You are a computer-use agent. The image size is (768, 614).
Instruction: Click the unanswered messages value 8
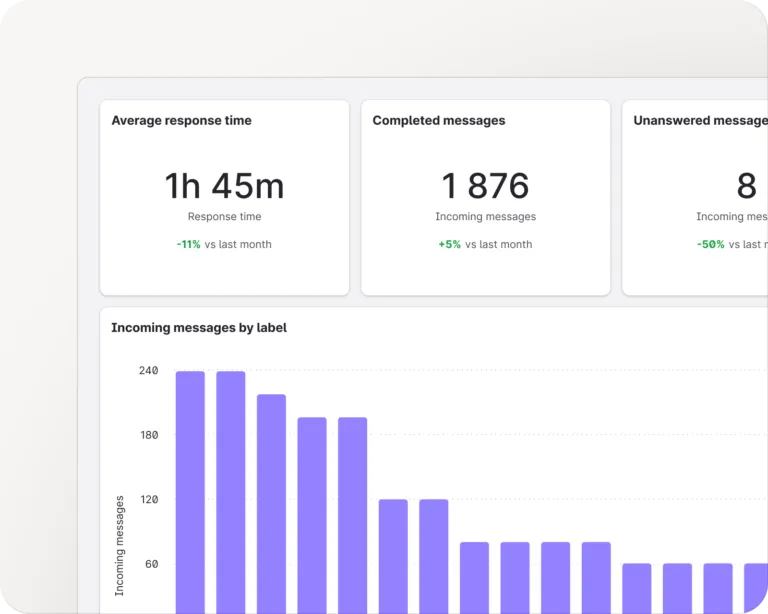(x=746, y=186)
